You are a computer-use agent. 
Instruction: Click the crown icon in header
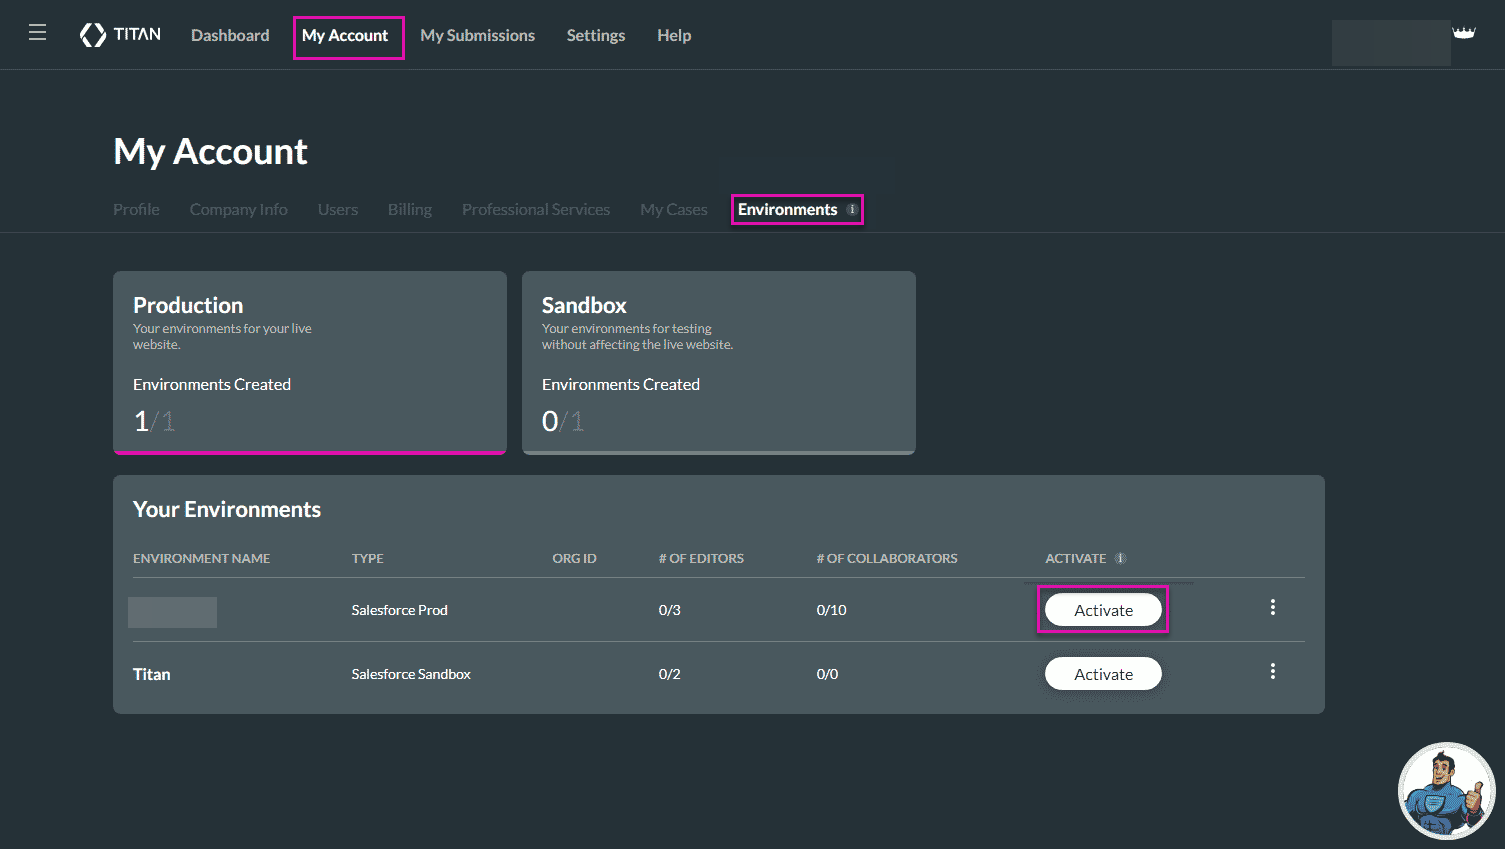[1463, 33]
